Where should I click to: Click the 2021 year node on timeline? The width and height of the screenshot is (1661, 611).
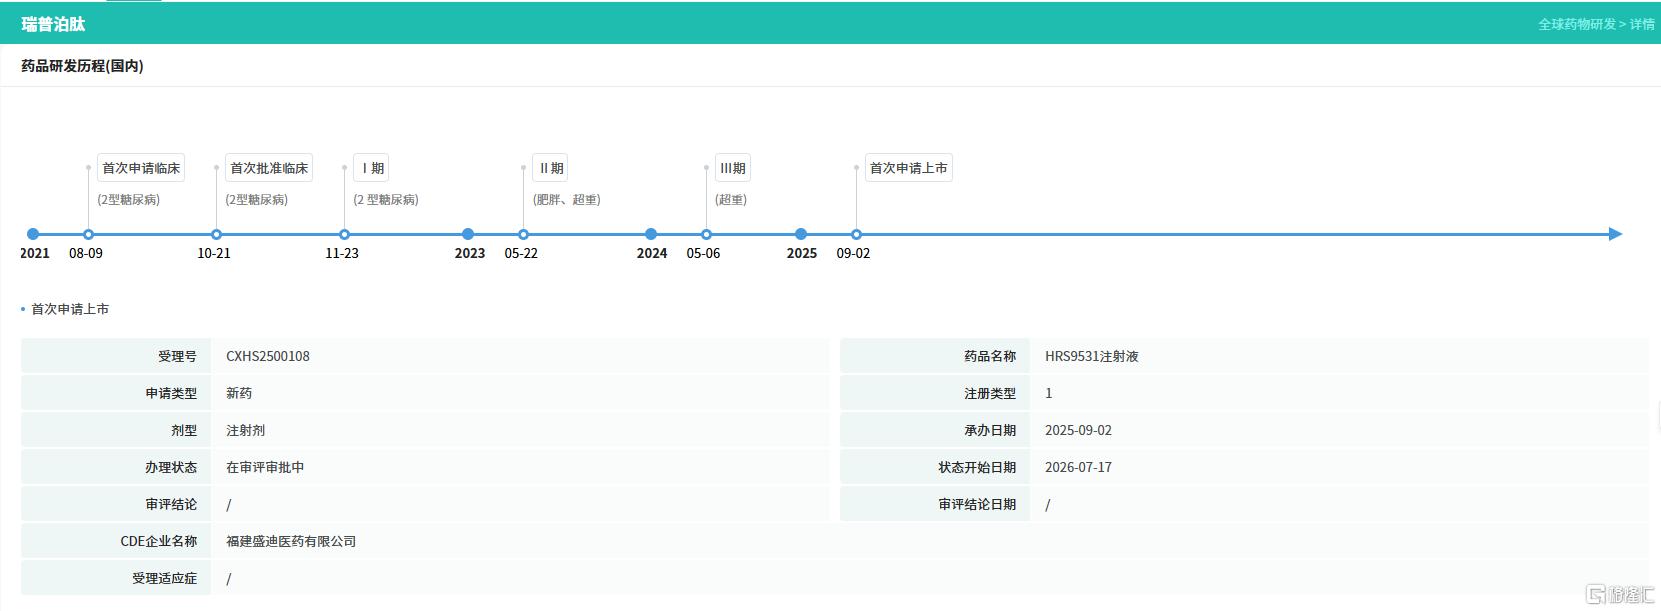[x=33, y=234]
